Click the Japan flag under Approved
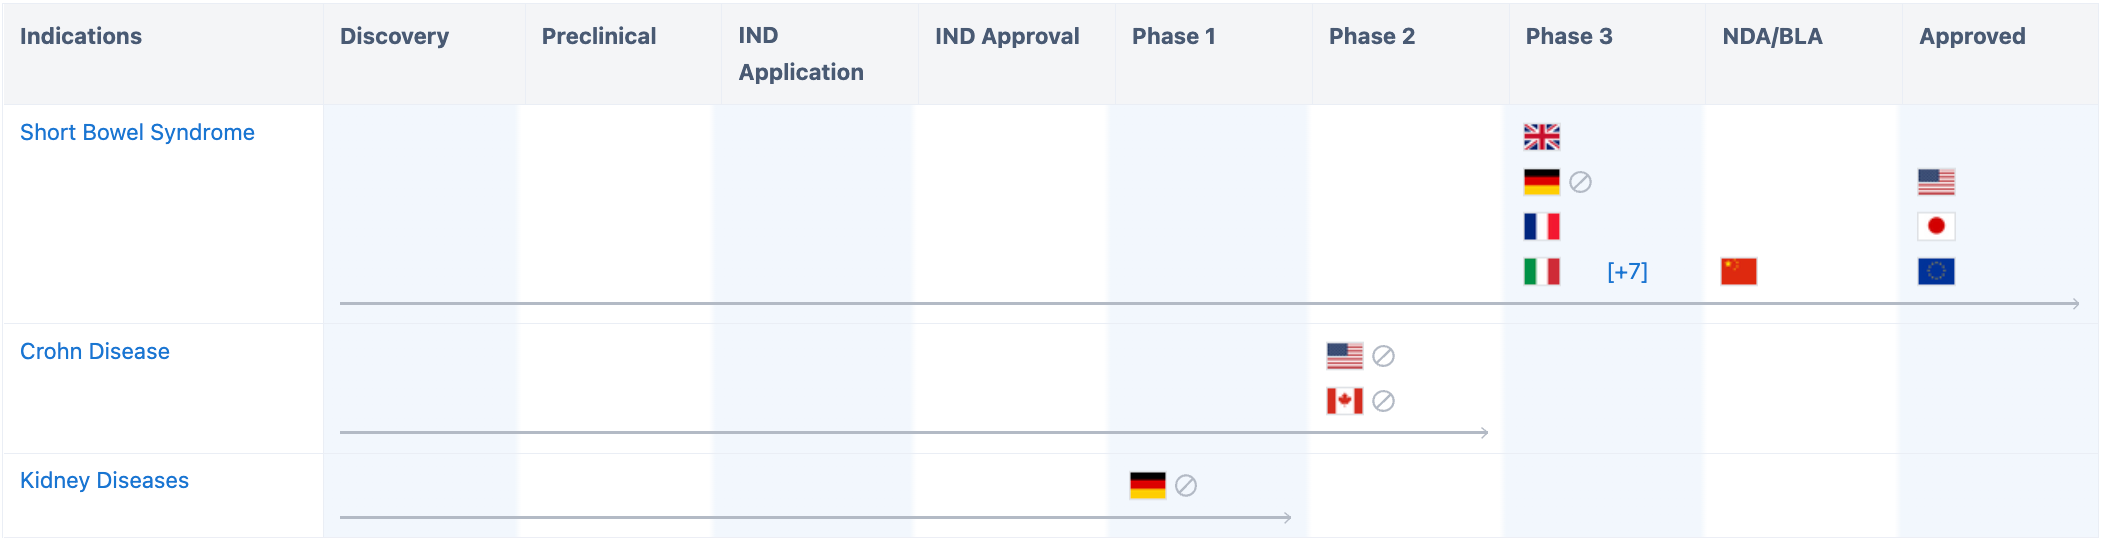The width and height of the screenshot is (2104, 542). pyautogui.click(x=1935, y=227)
